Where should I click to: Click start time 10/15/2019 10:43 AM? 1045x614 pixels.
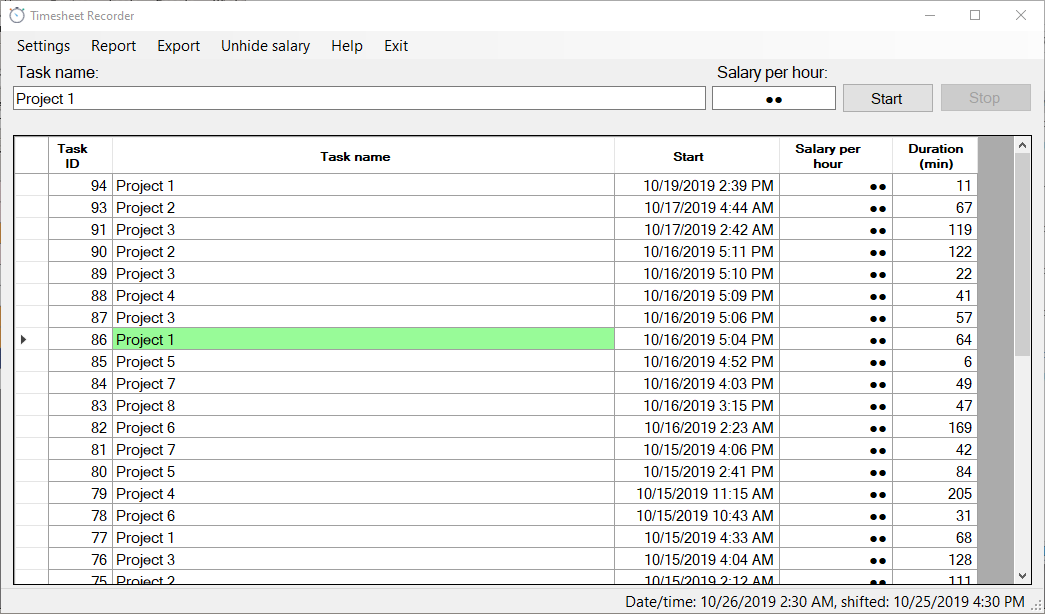tap(697, 515)
